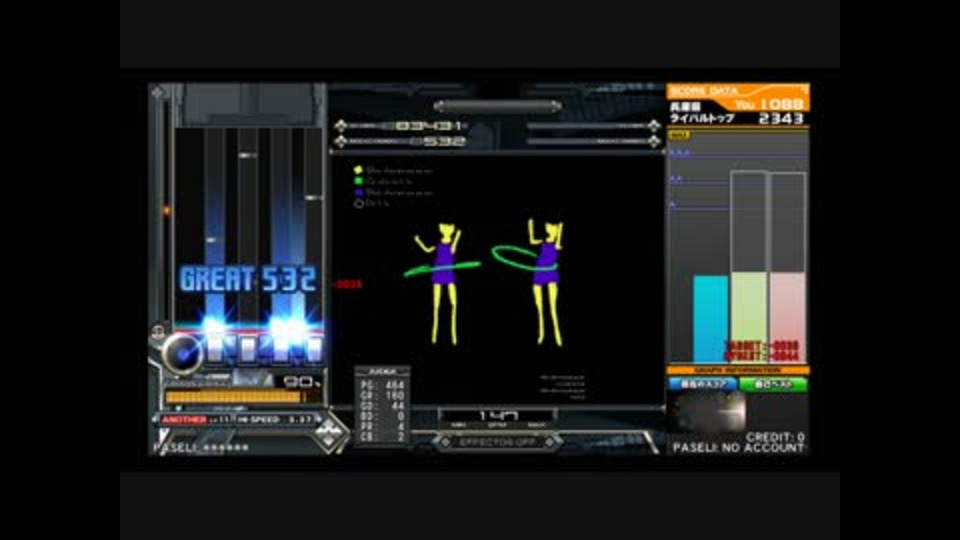This screenshot has height=540, width=960.
Task: Click the white ring legend marker
Action: click(359, 203)
